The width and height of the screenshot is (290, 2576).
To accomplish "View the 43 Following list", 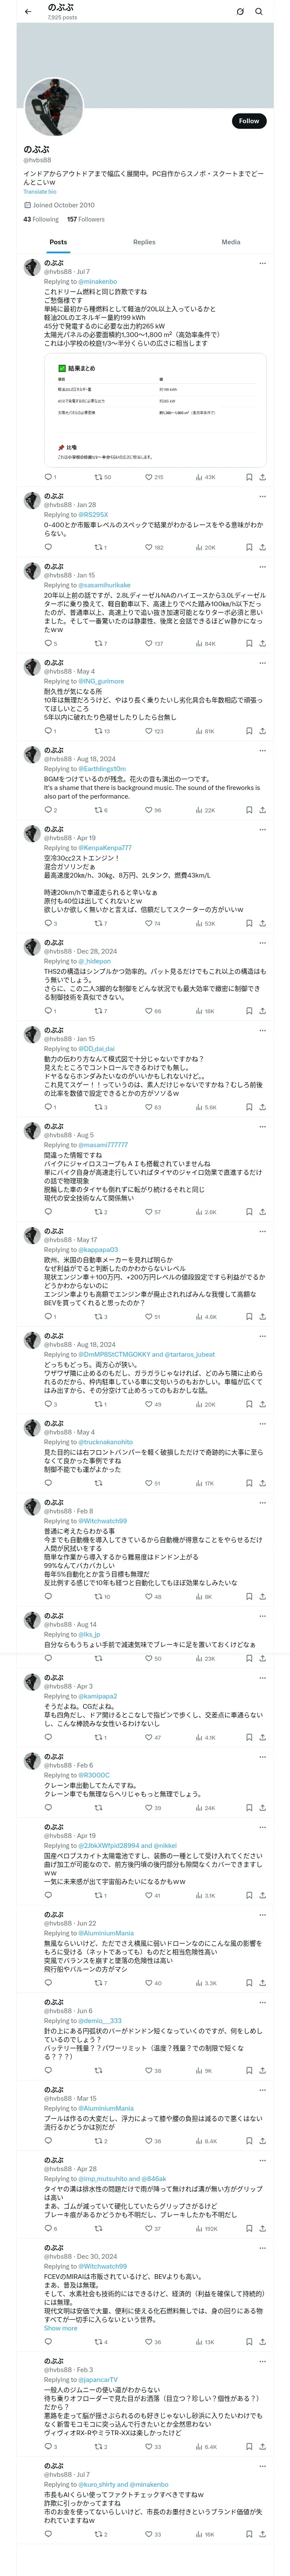I will point(41,219).
